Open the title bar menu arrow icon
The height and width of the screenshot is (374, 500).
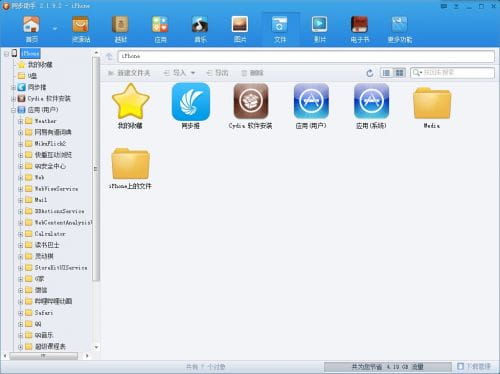click(x=456, y=6)
